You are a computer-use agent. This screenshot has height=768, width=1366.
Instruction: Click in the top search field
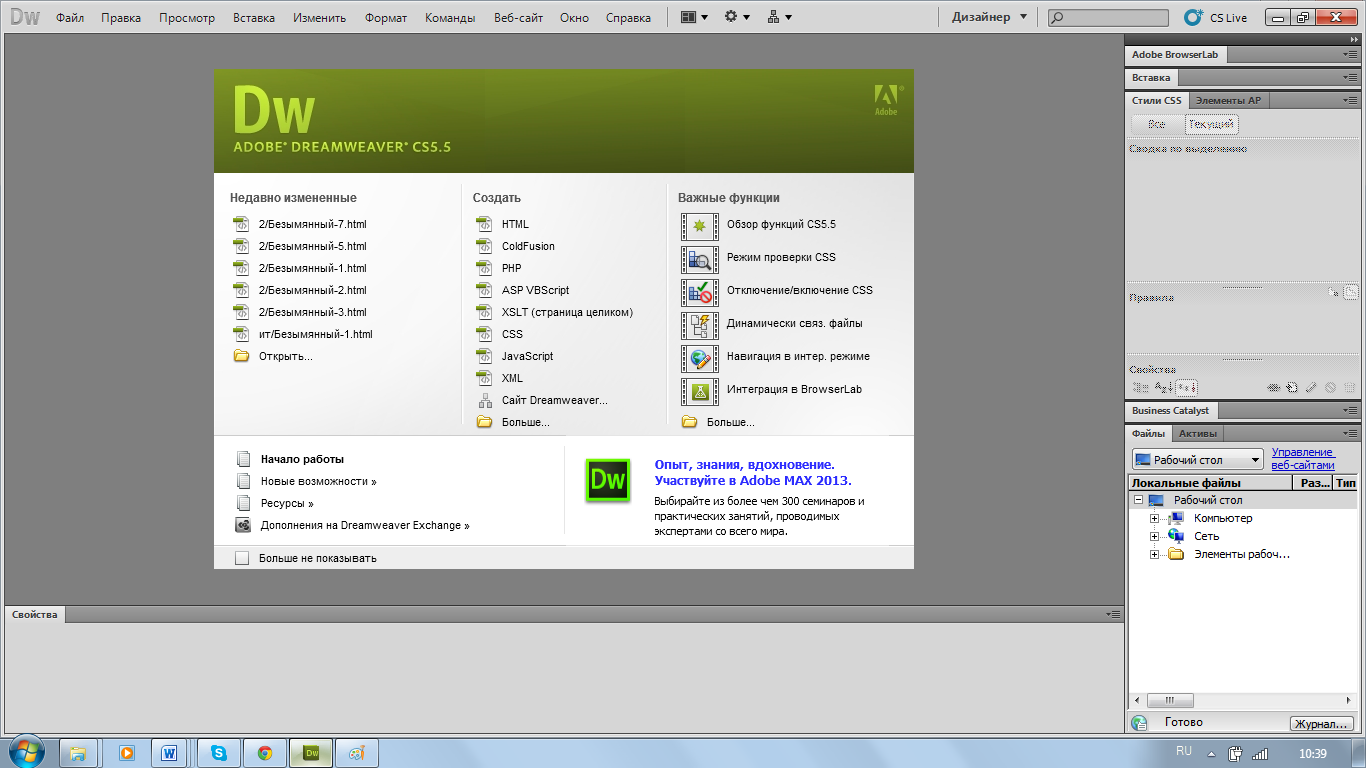pos(1108,18)
